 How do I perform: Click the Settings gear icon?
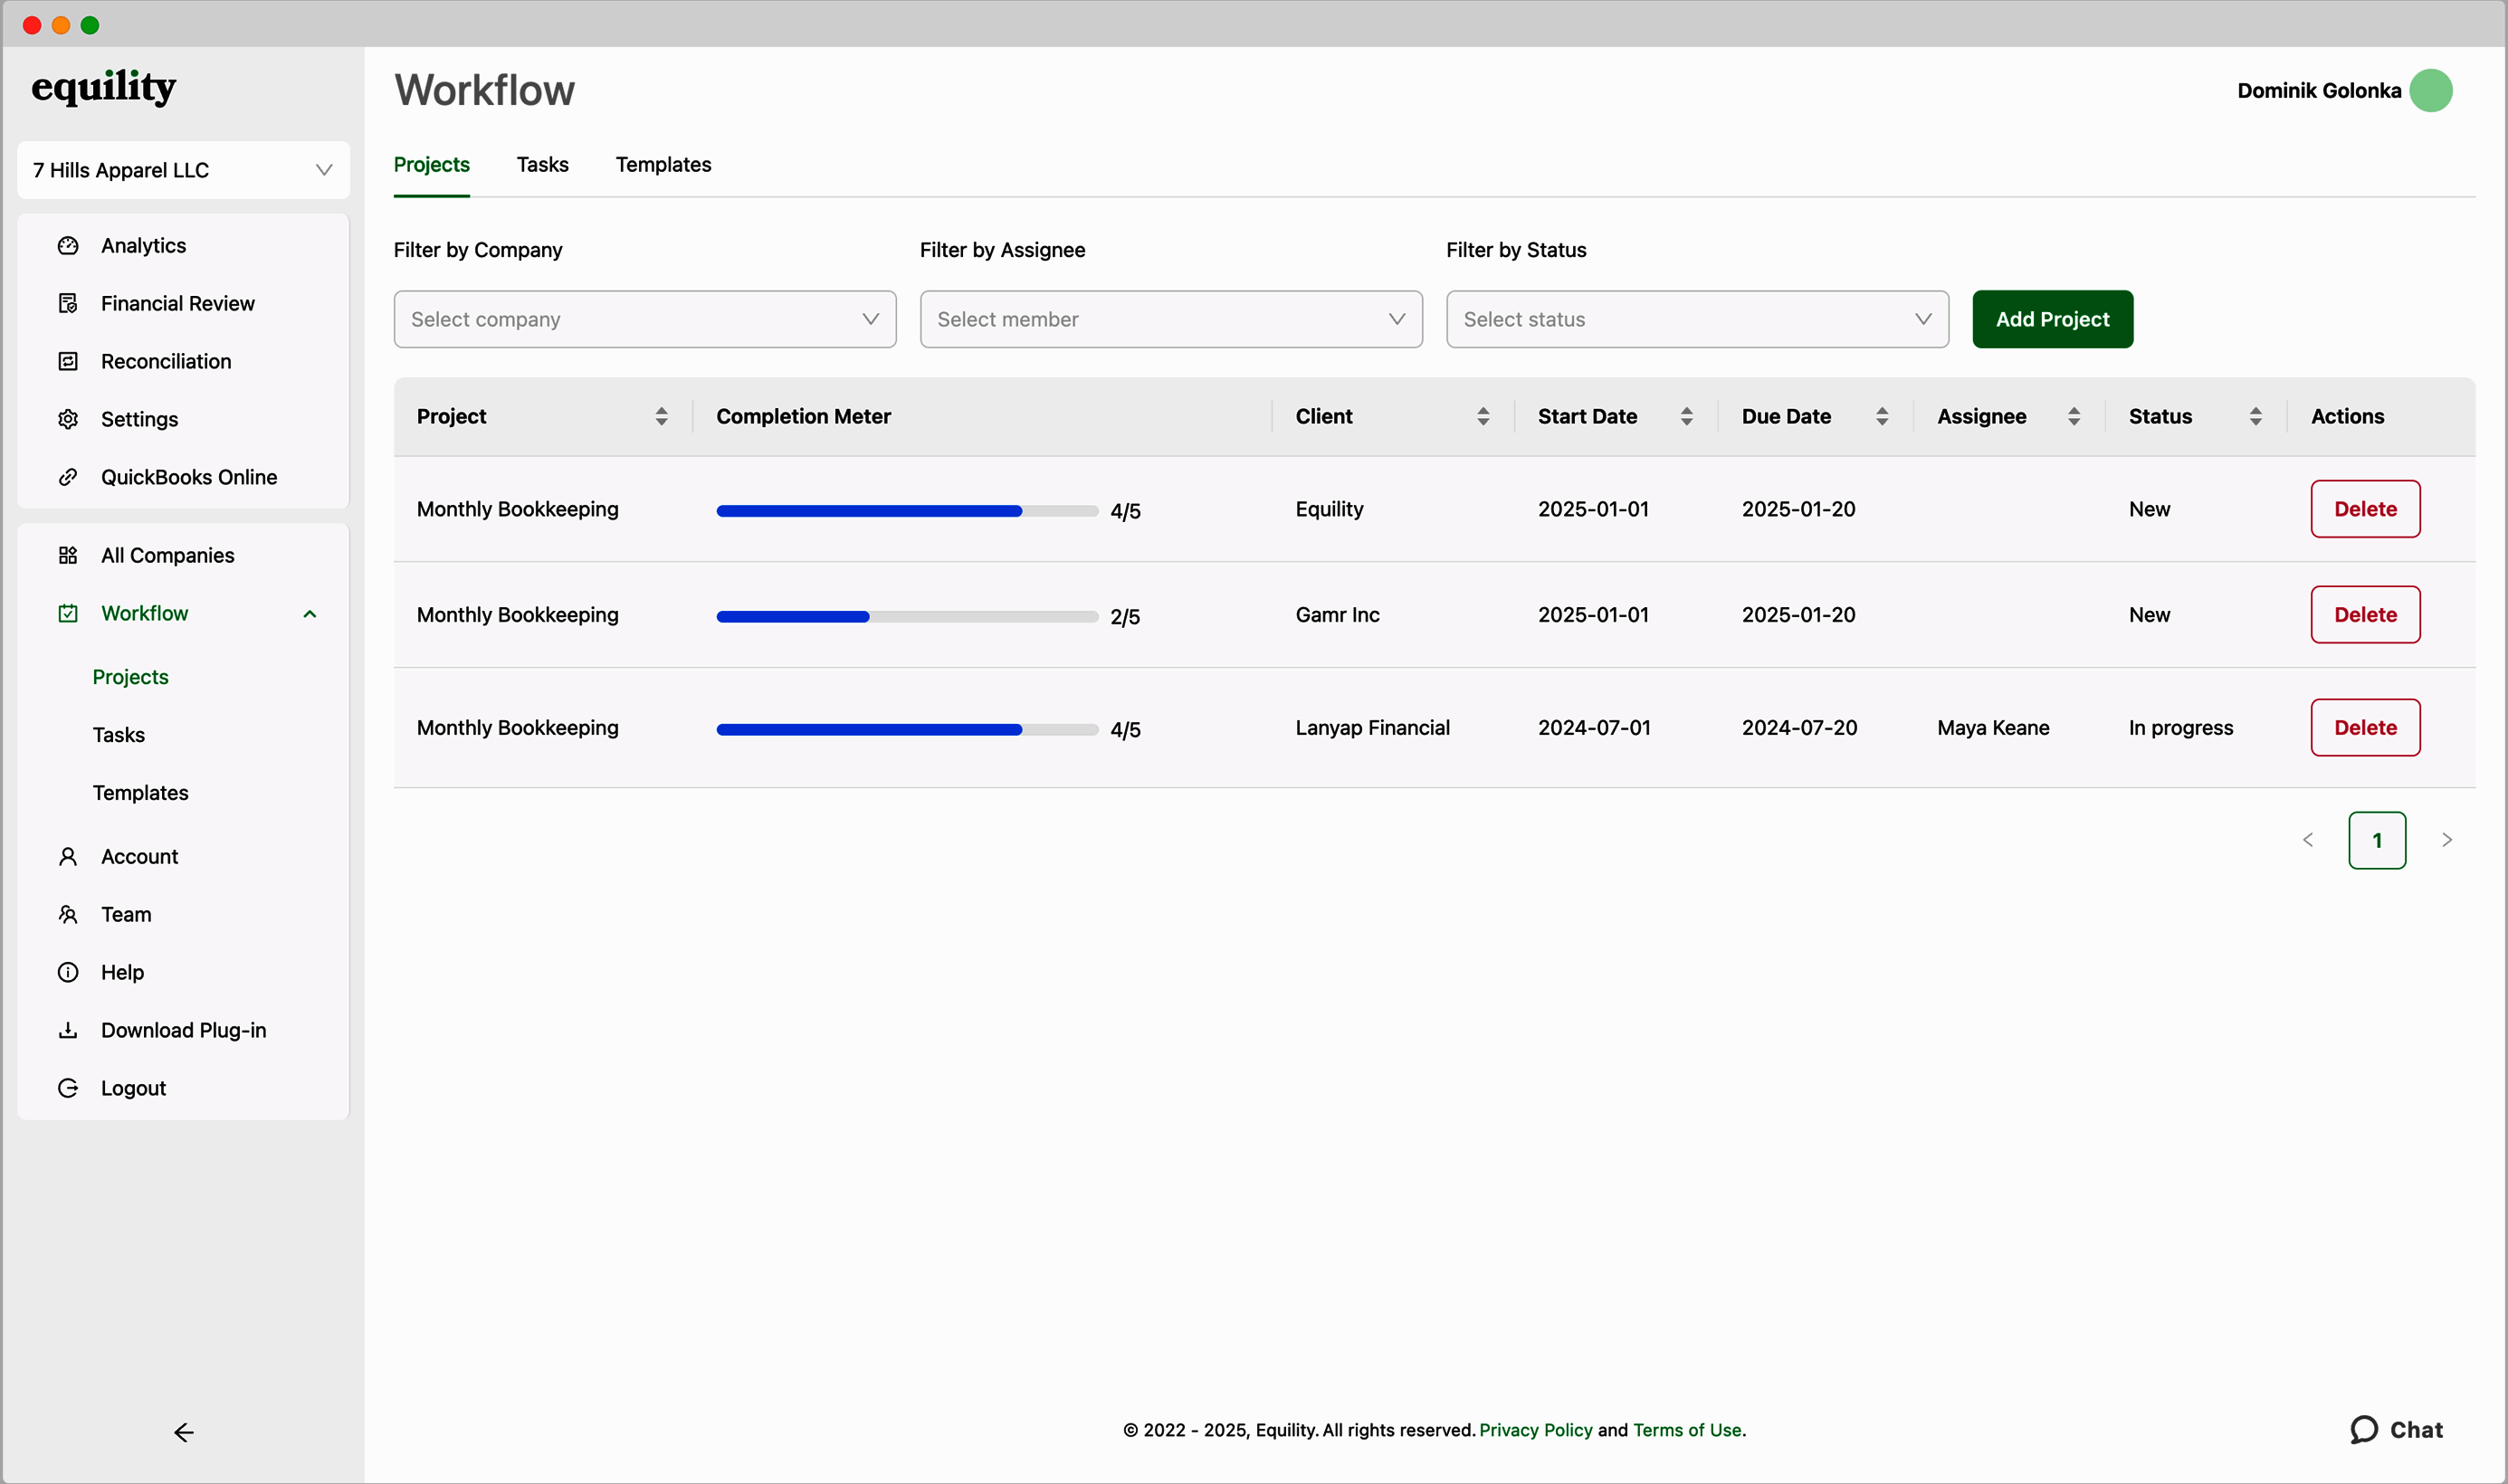pyautogui.click(x=68, y=420)
